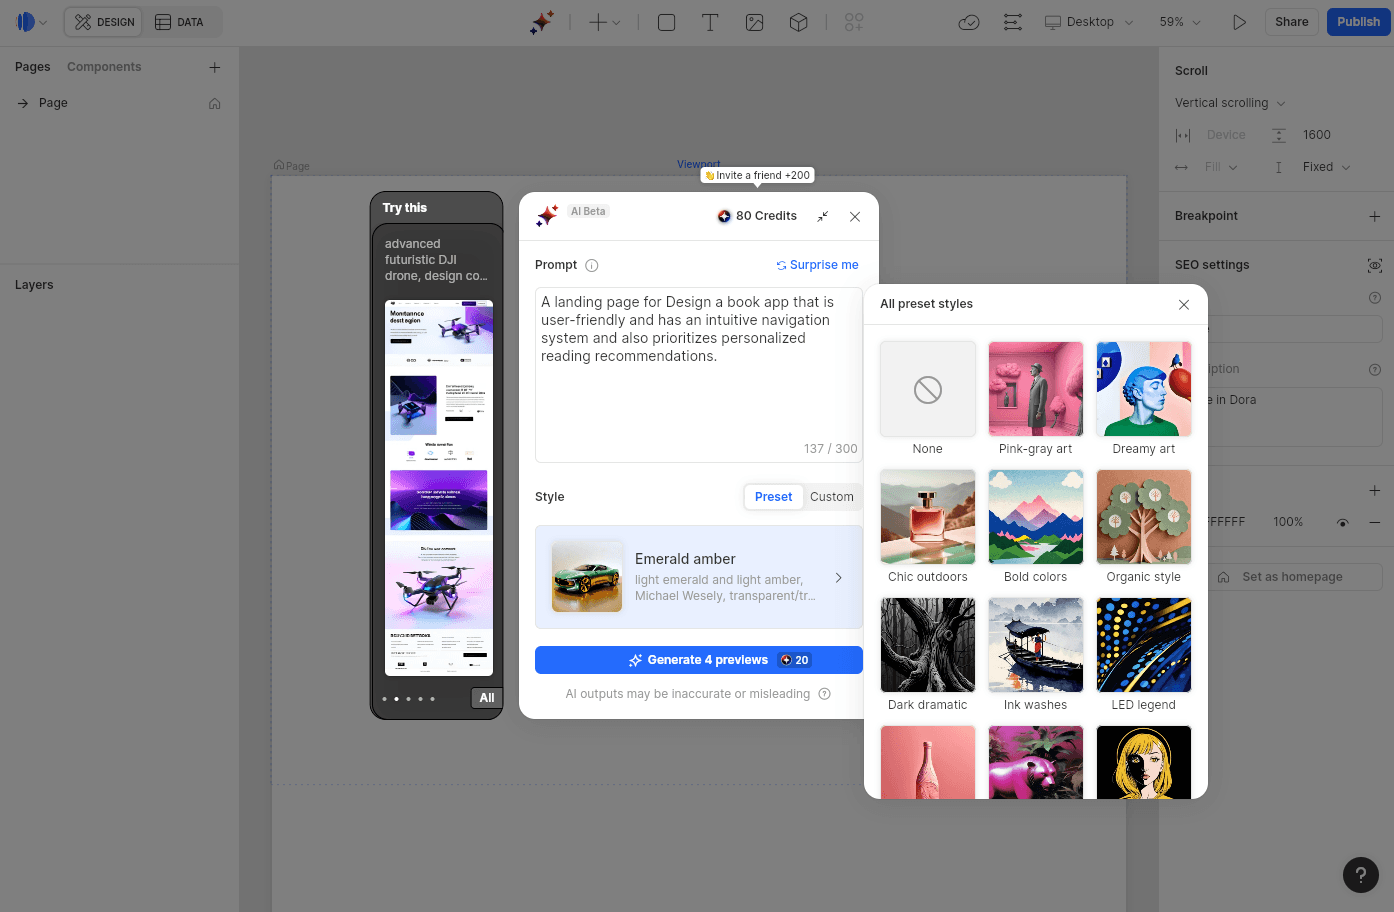The image size is (1394, 912).
Task: Select the Text tool in the top toolbar
Action: click(x=710, y=21)
